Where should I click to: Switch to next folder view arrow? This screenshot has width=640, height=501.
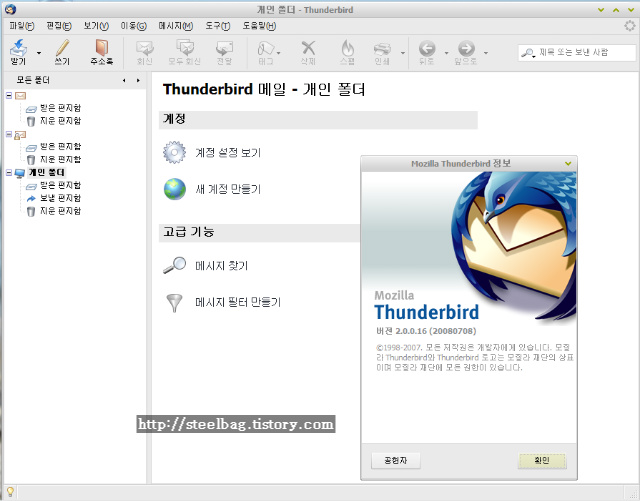[x=138, y=80]
